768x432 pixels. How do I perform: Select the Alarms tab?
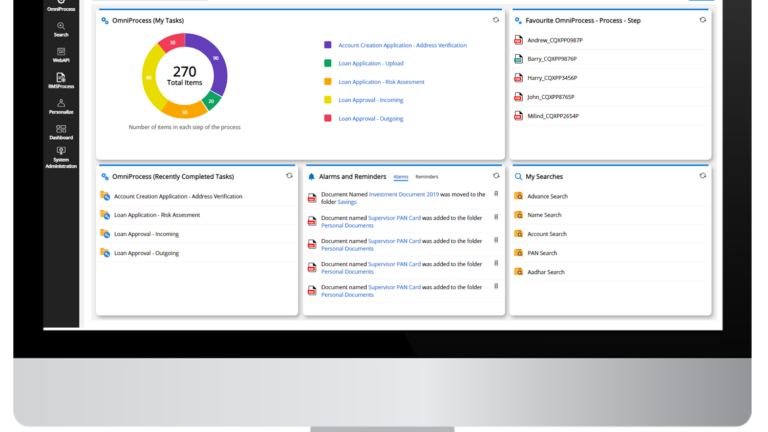400,176
